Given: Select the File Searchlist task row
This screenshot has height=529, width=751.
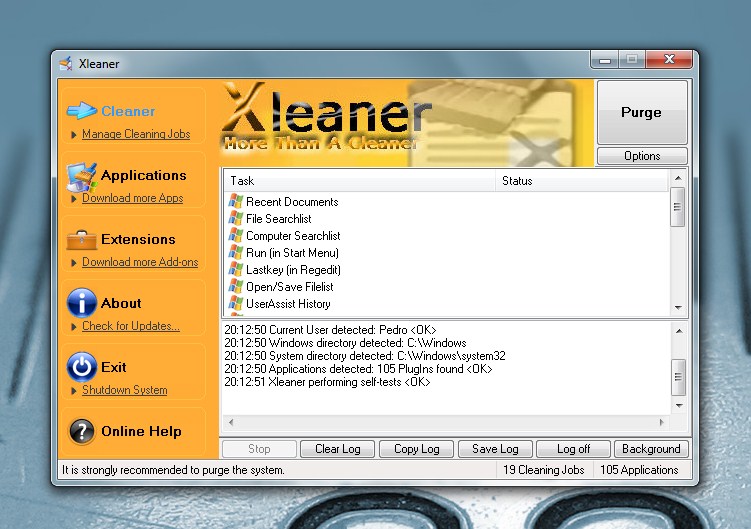Looking at the screenshot, I should pyautogui.click(x=446, y=218).
